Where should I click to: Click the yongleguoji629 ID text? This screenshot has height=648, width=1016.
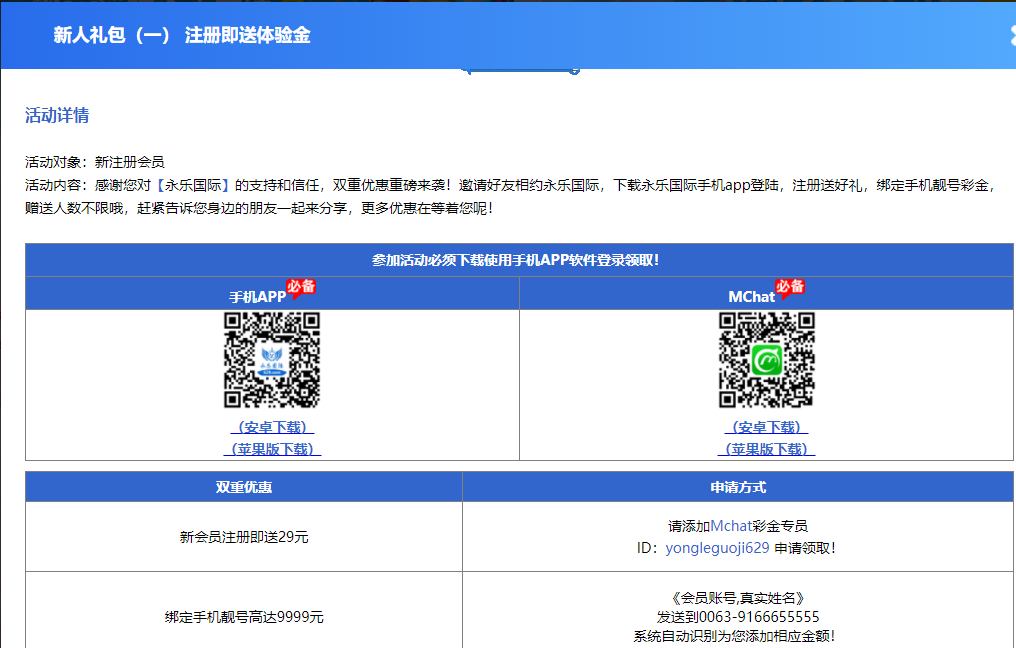[x=717, y=548]
